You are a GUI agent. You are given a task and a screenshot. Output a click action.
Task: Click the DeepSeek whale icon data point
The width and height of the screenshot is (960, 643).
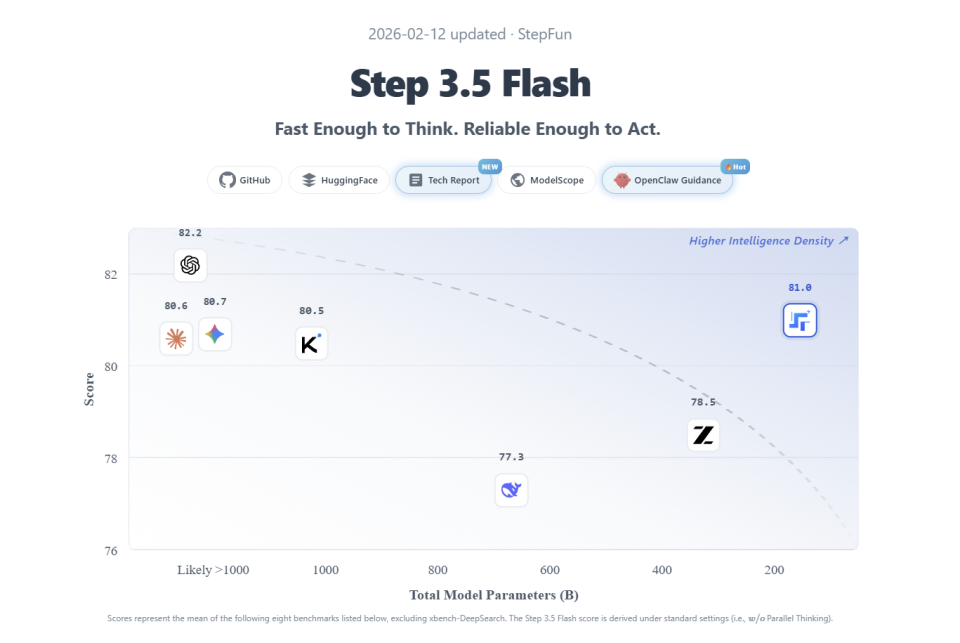pos(511,490)
